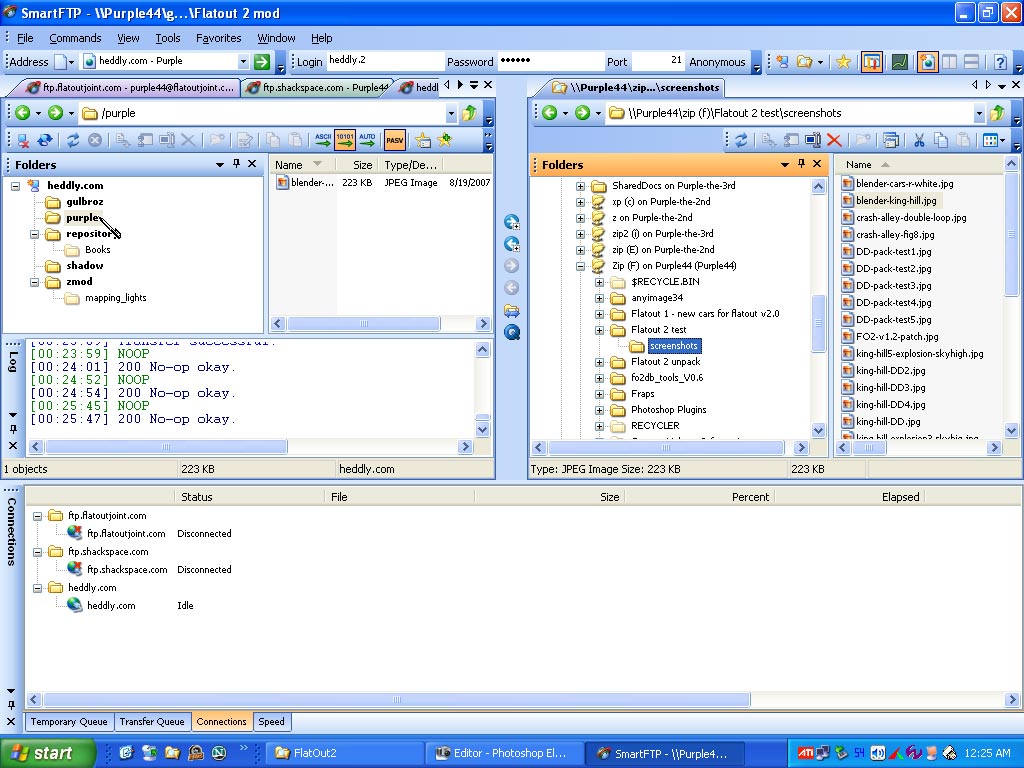Add current remote folder to favorites
Image resolution: width=1024 pixels, height=768 pixels.
(445, 140)
